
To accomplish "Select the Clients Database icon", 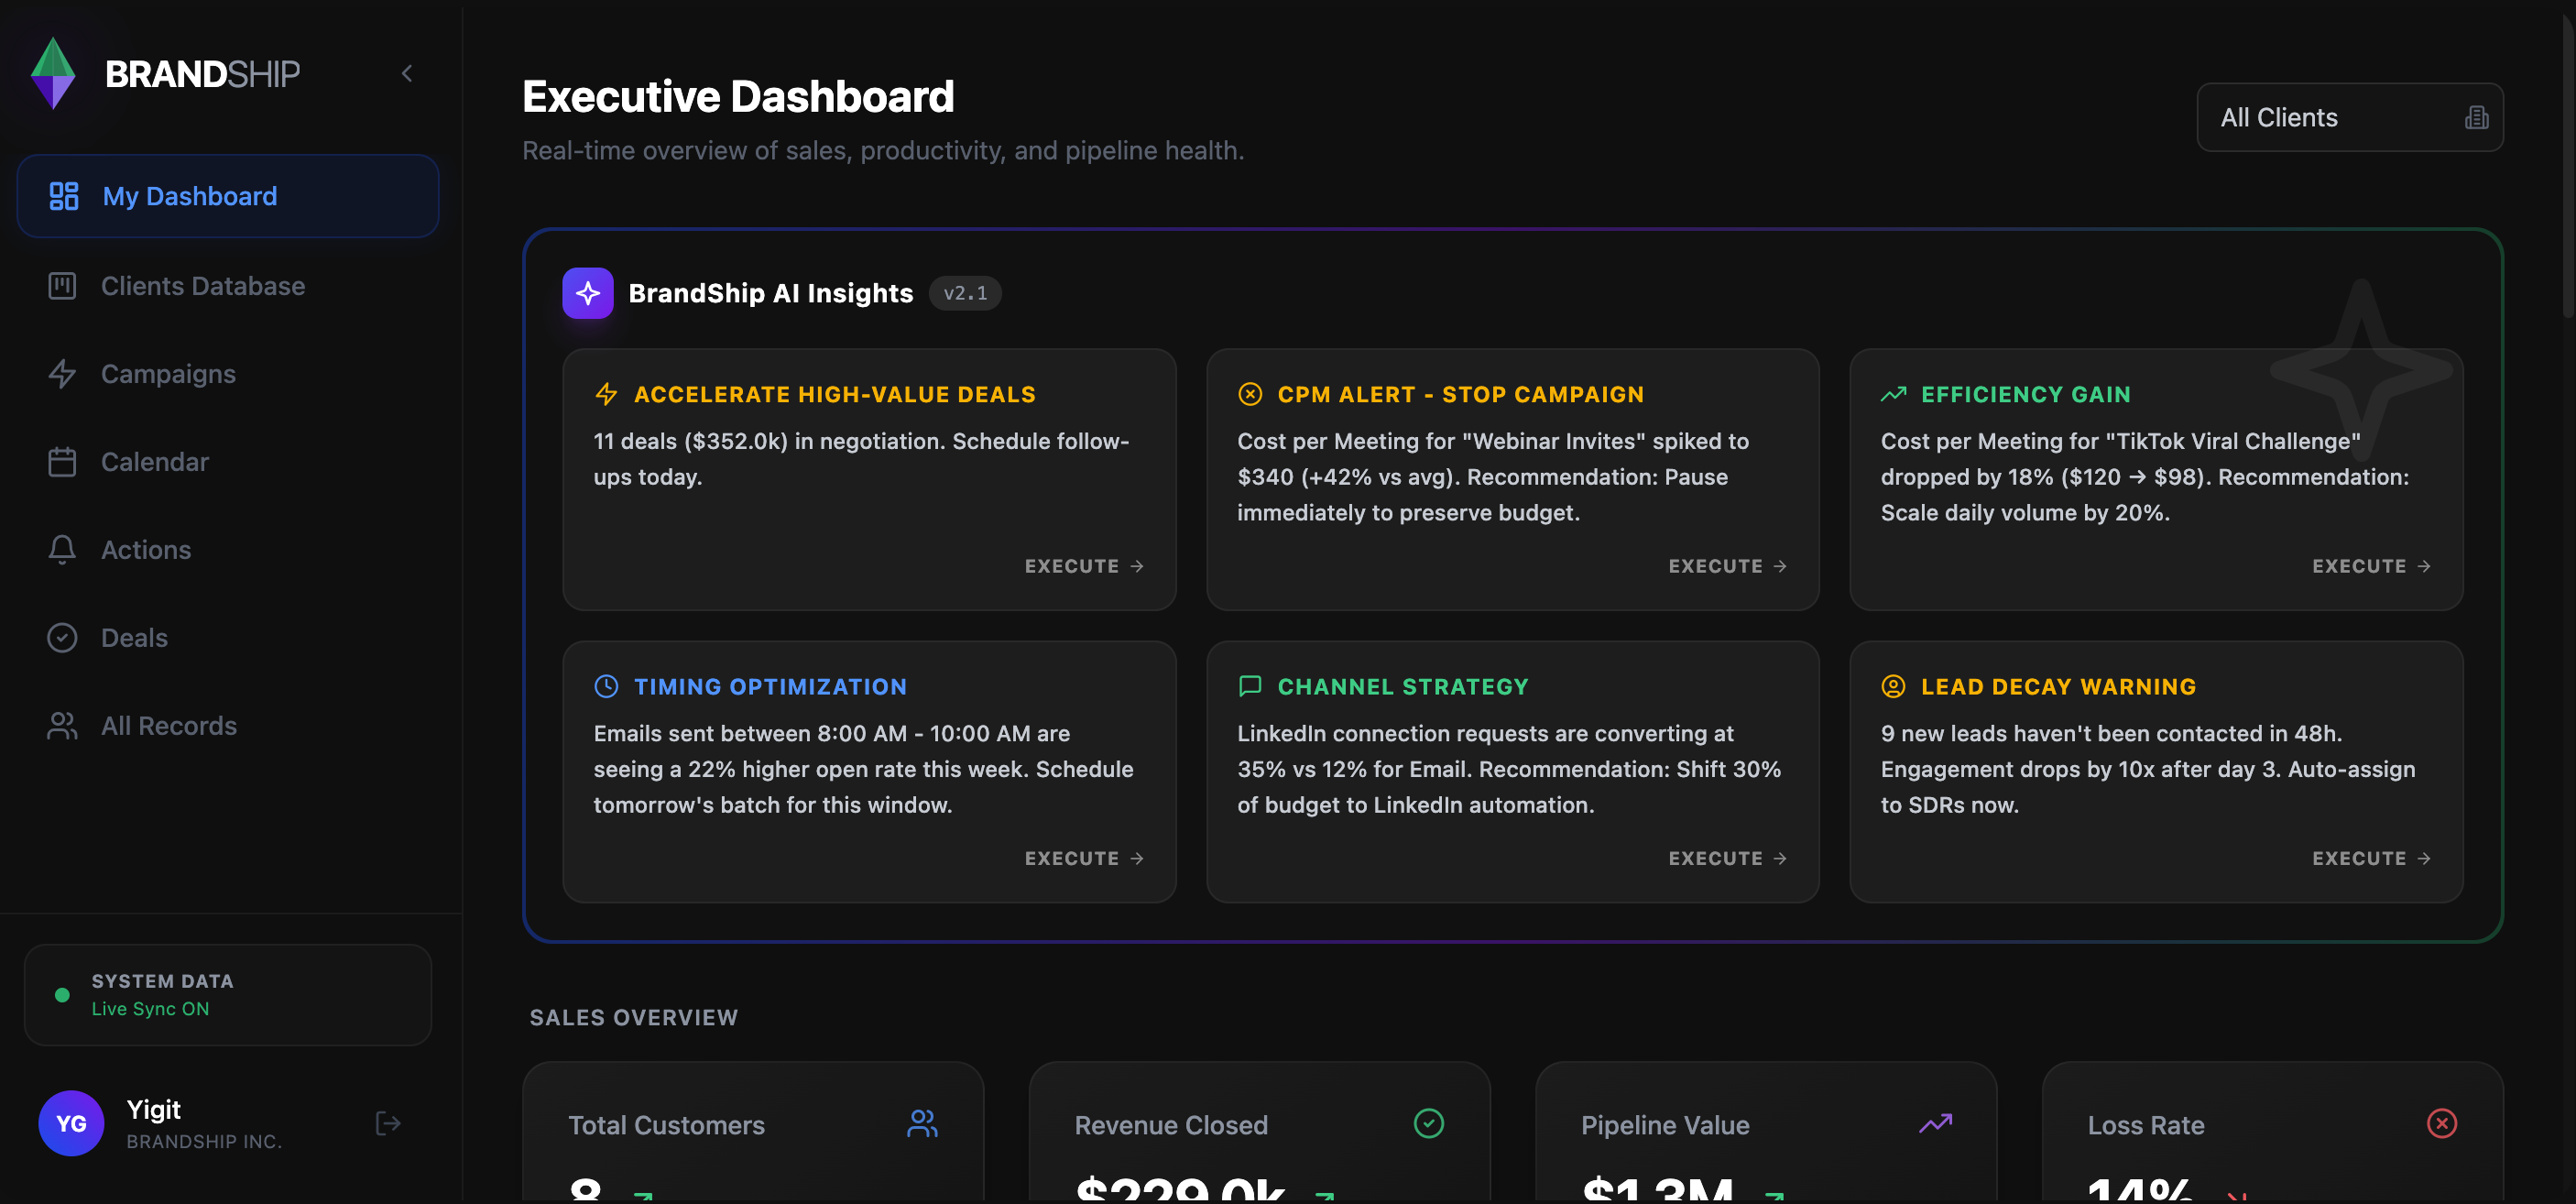I will [x=62, y=285].
